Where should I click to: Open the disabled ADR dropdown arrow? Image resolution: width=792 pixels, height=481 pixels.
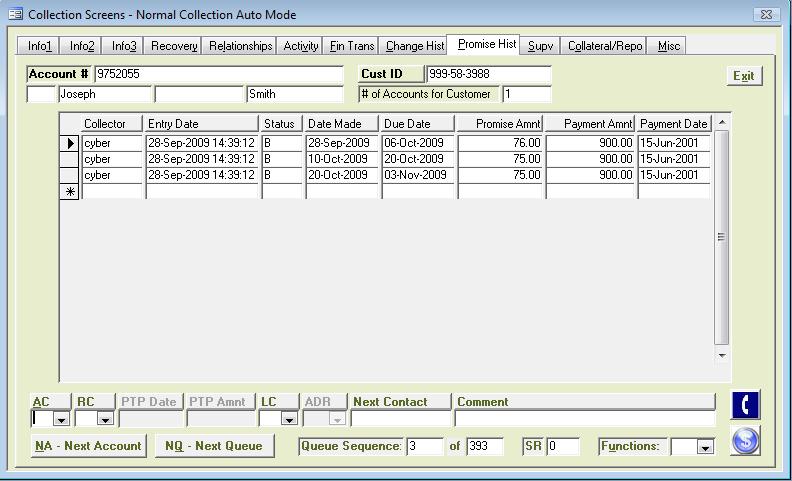coord(337,419)
